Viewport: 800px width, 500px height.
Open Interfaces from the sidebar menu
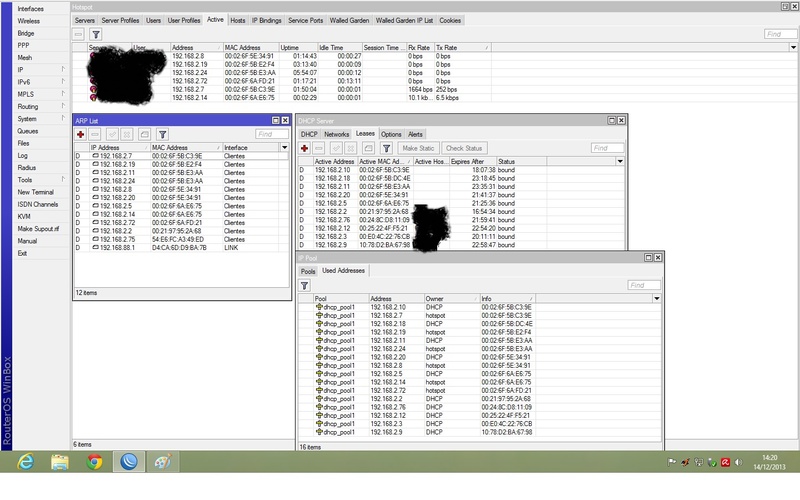tap(31, 9)
